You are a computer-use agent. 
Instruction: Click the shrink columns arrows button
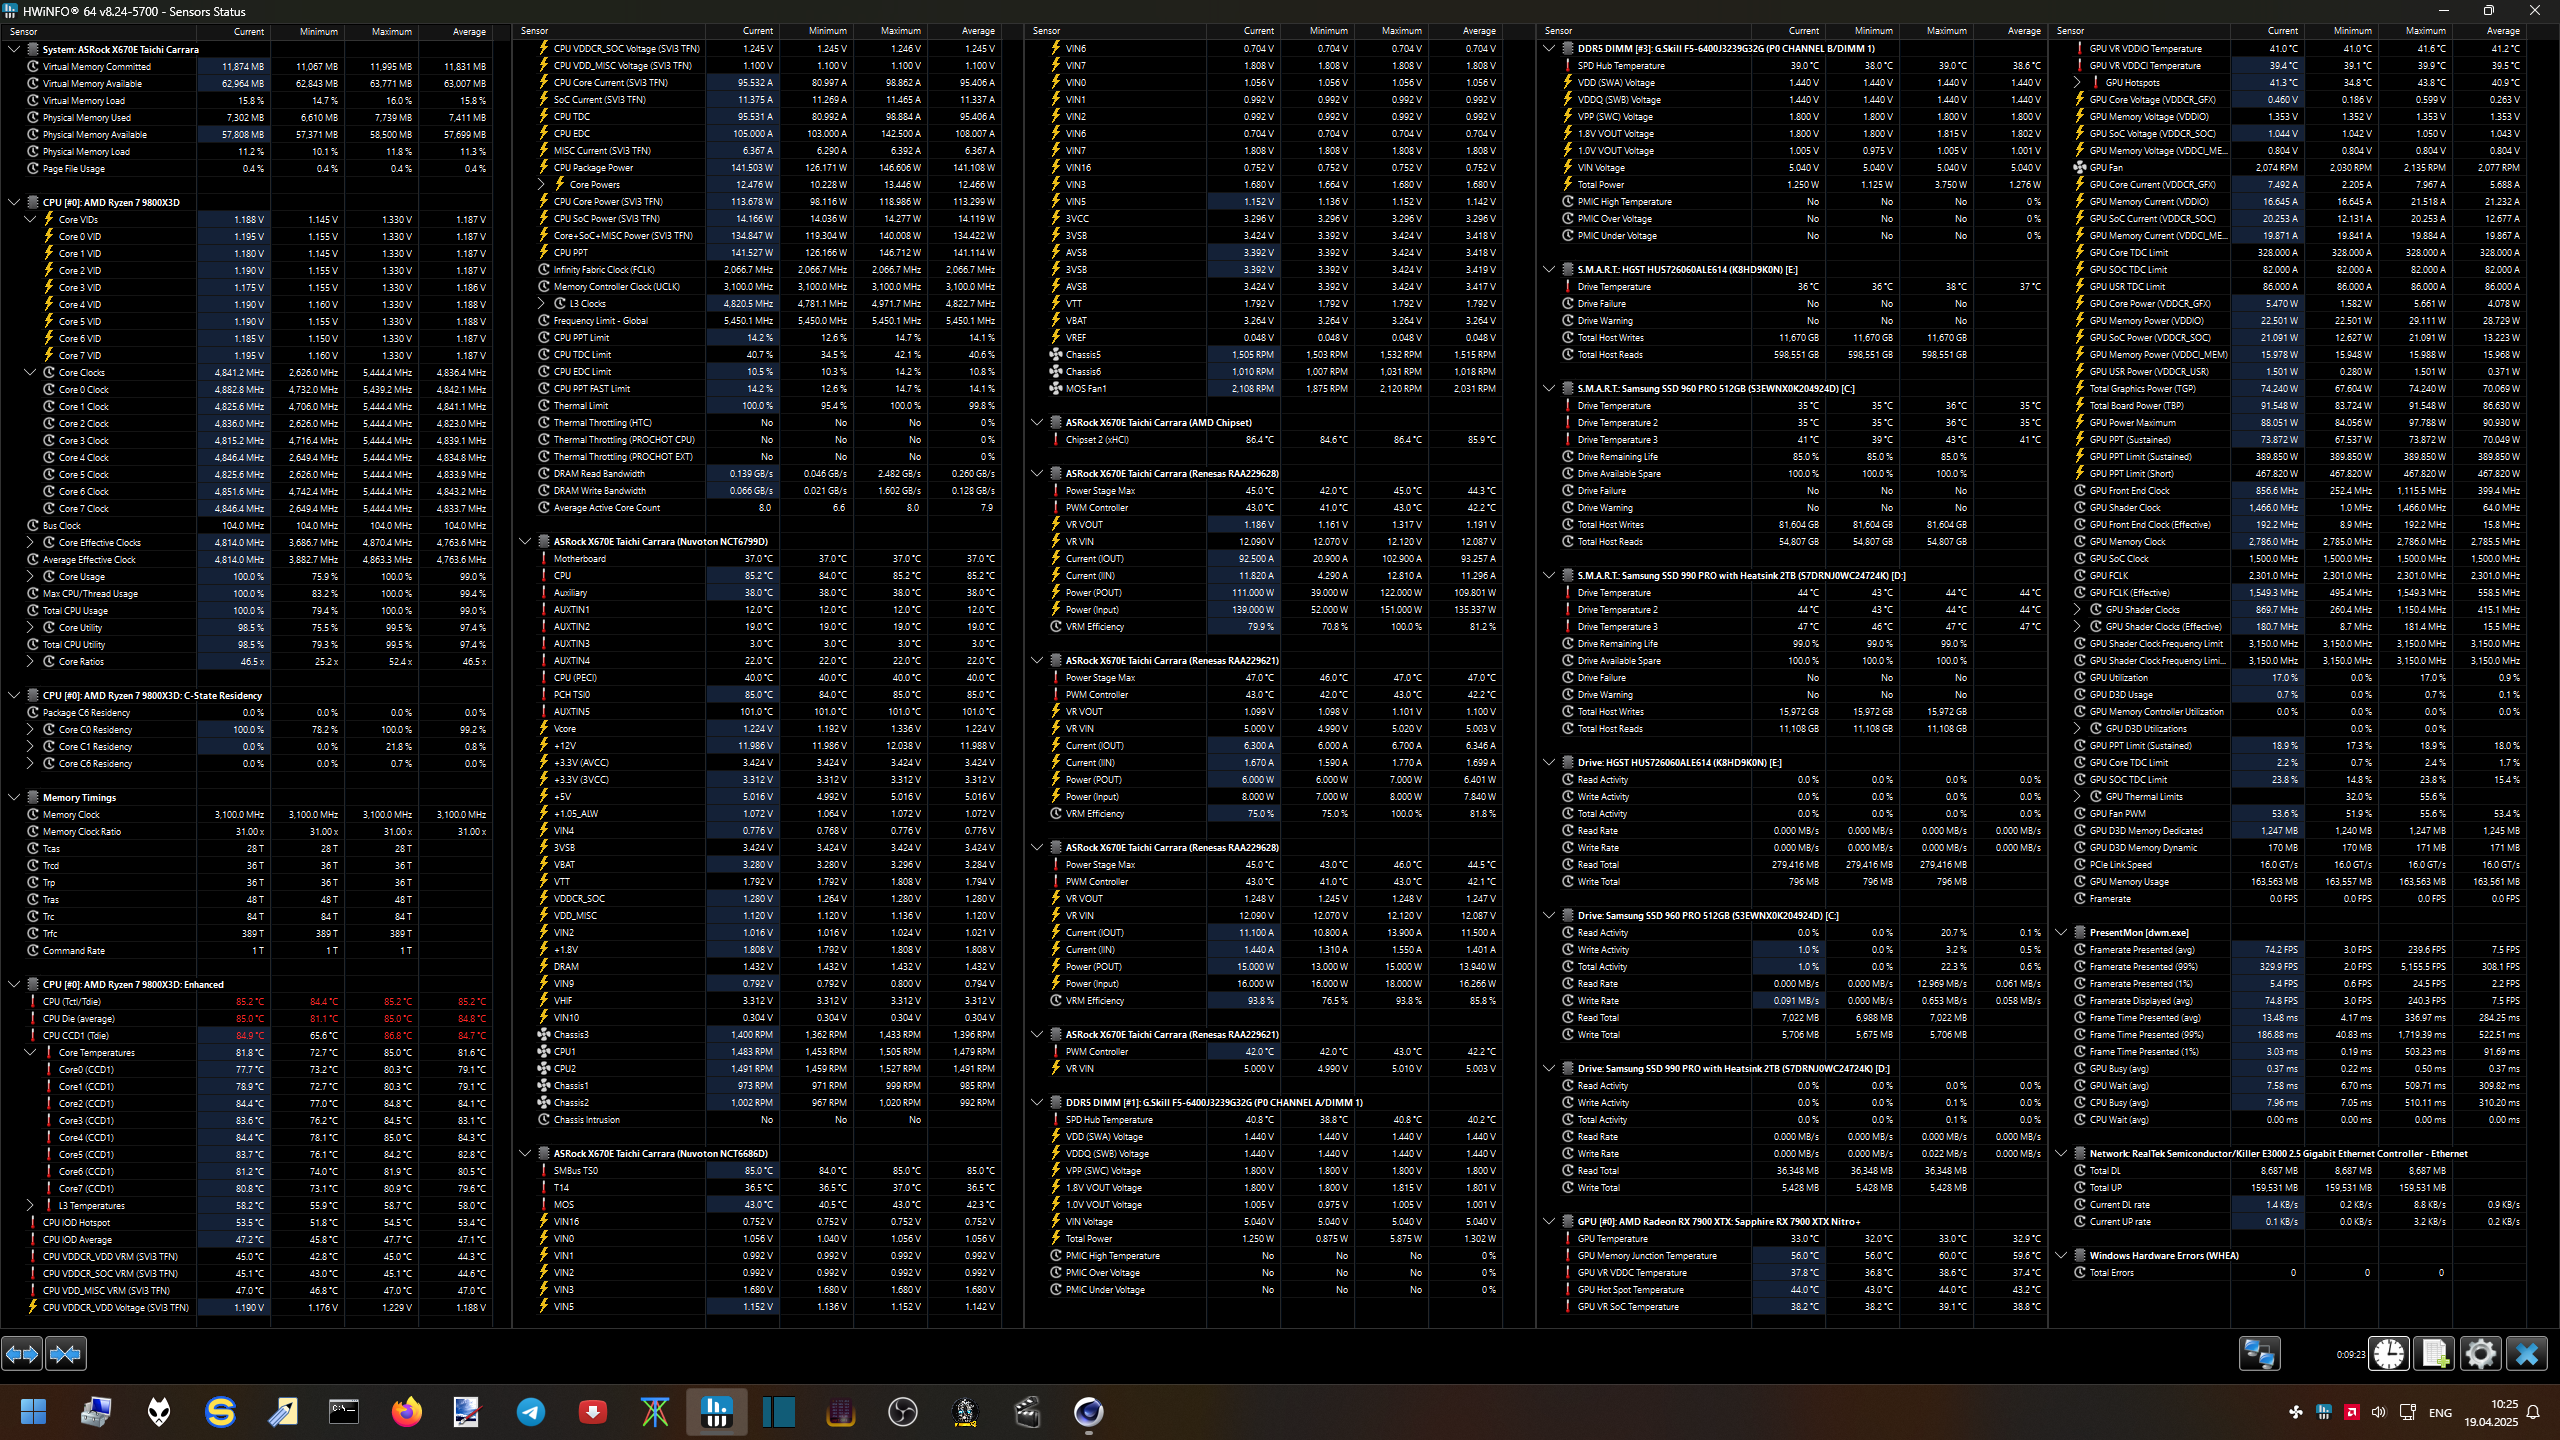pos(66,1354)
